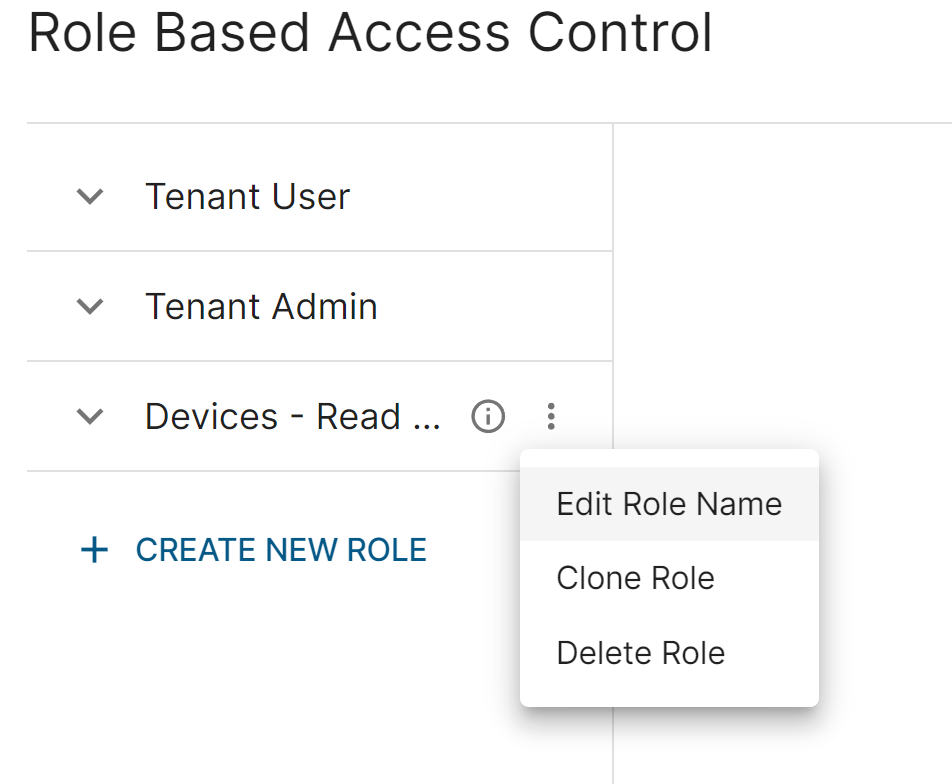Click the Role Based Access Control heading
The height and width of the screenshot is (784, 952).
[x=370, y=33]
